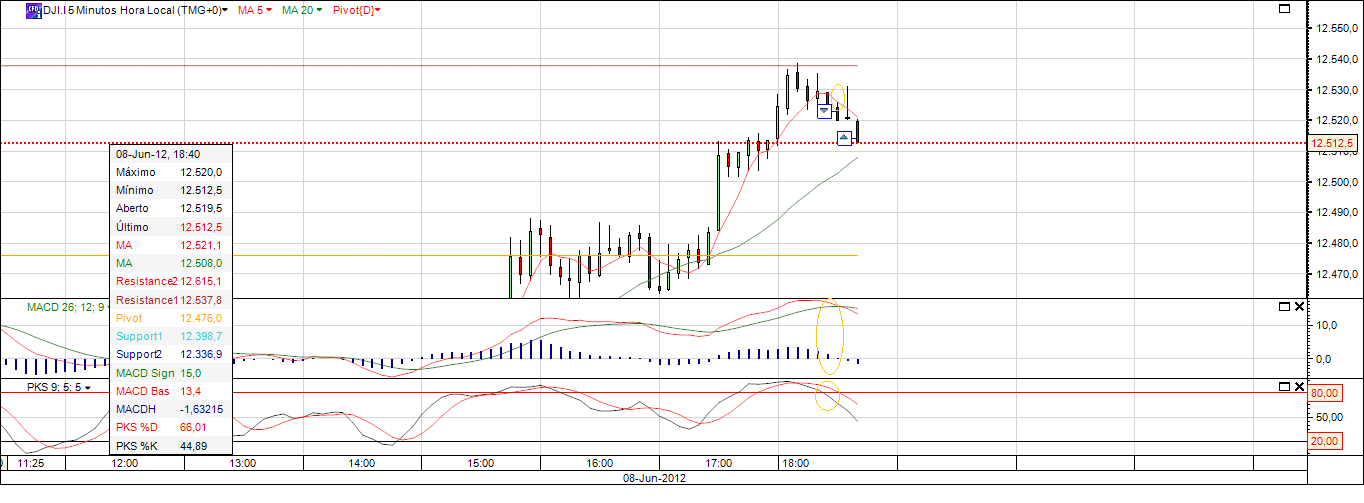This screenshot has width=1364, height=503.
Task: Click the Support1 12.398,7 tooltip row
Action: click(171, 336)
